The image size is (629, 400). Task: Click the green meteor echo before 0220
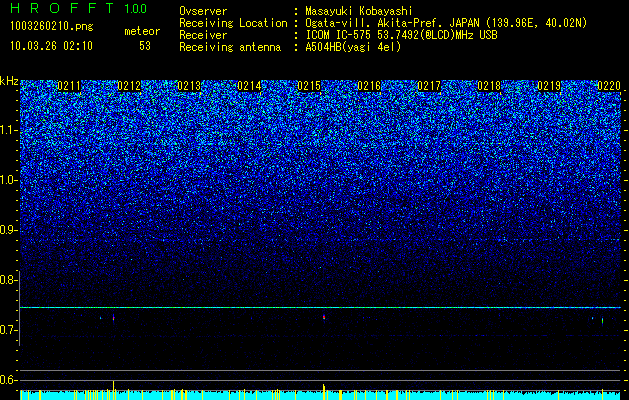click(602, 321)
